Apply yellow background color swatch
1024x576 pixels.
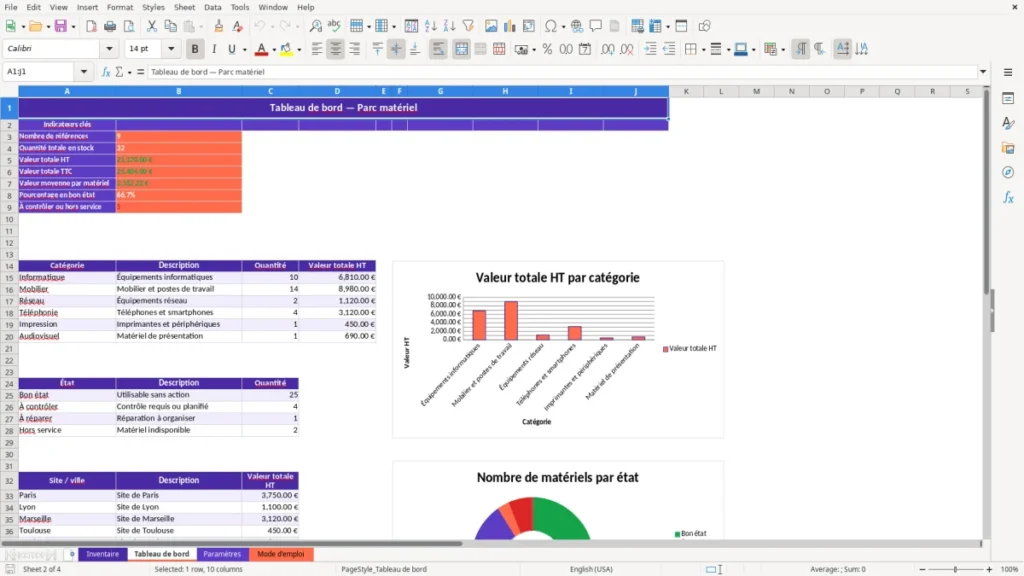tap(286, 49)
